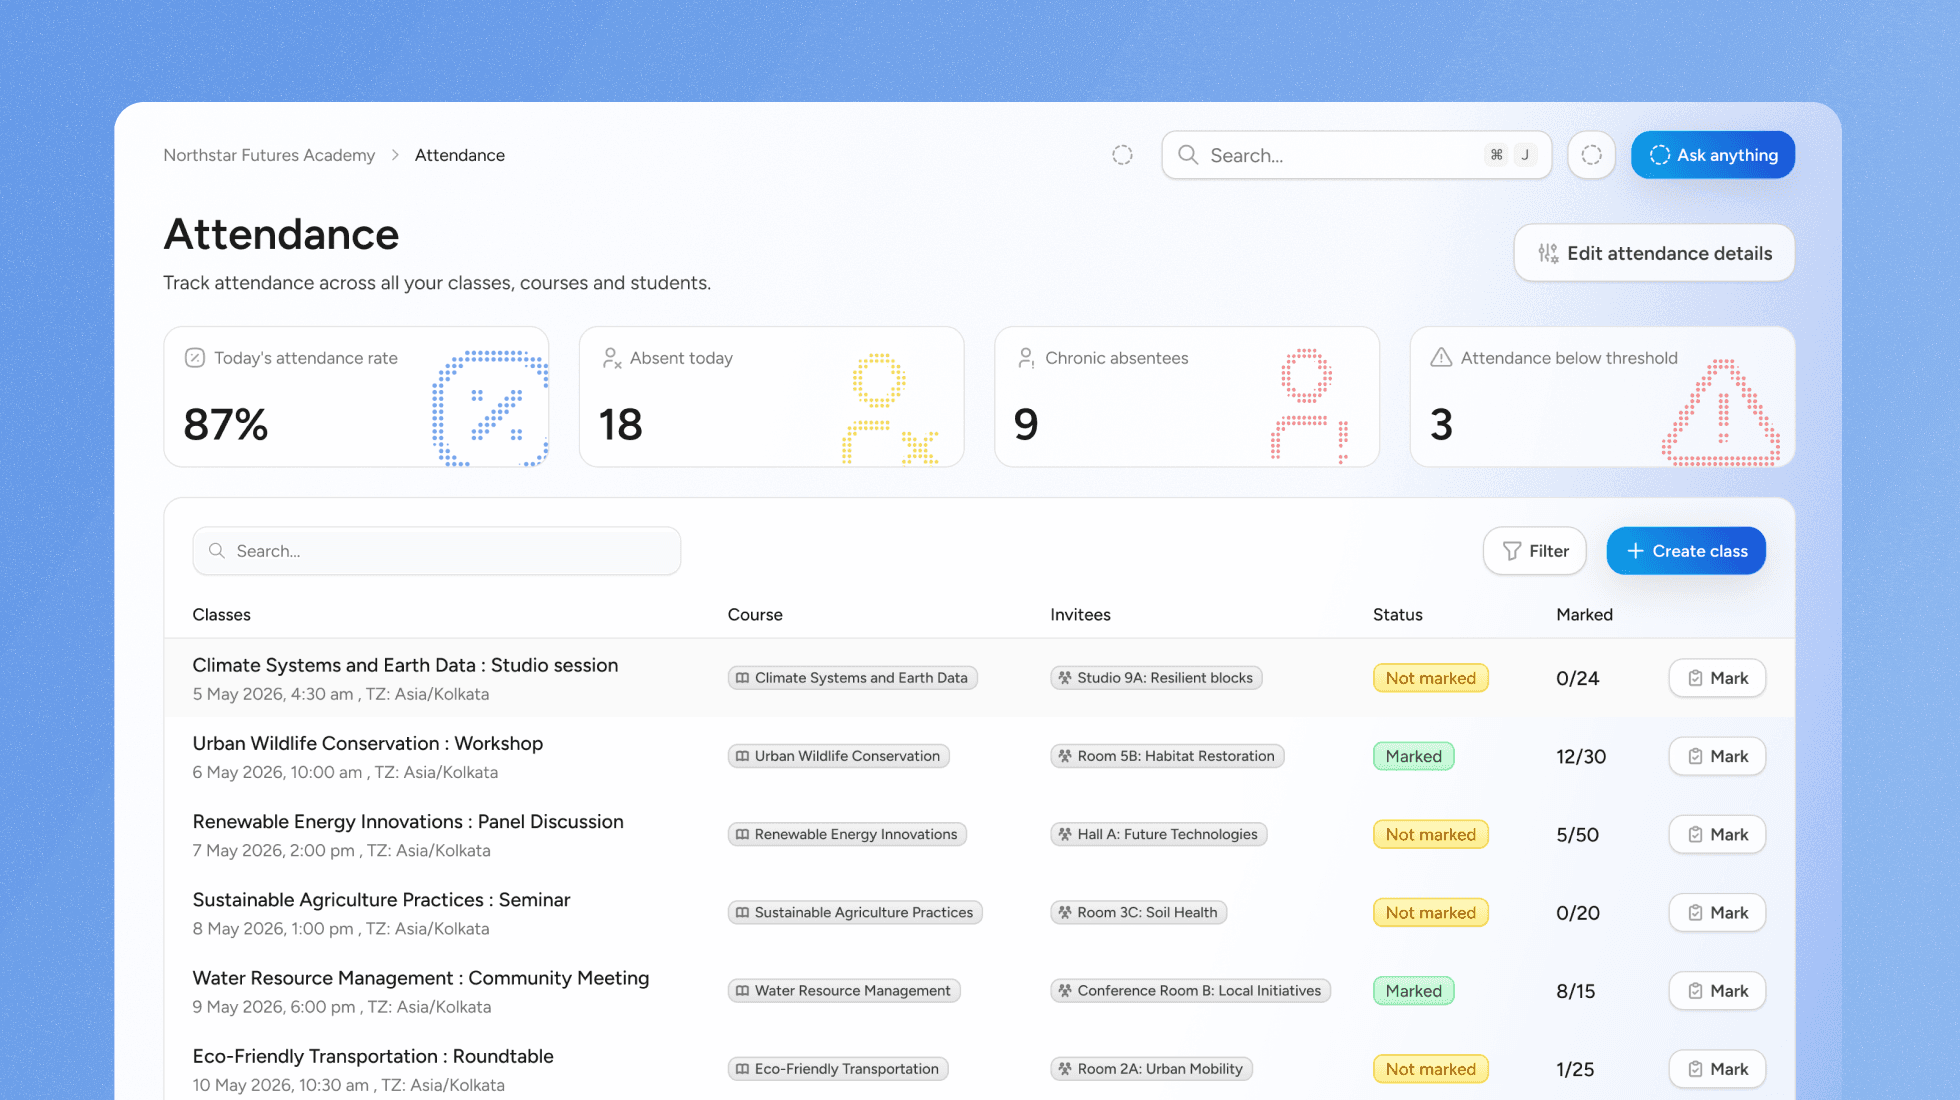Click the Attendance below threshold warning icon
The height and width of the screenshot is (1100, 1960).
(x=1441, y=358)
